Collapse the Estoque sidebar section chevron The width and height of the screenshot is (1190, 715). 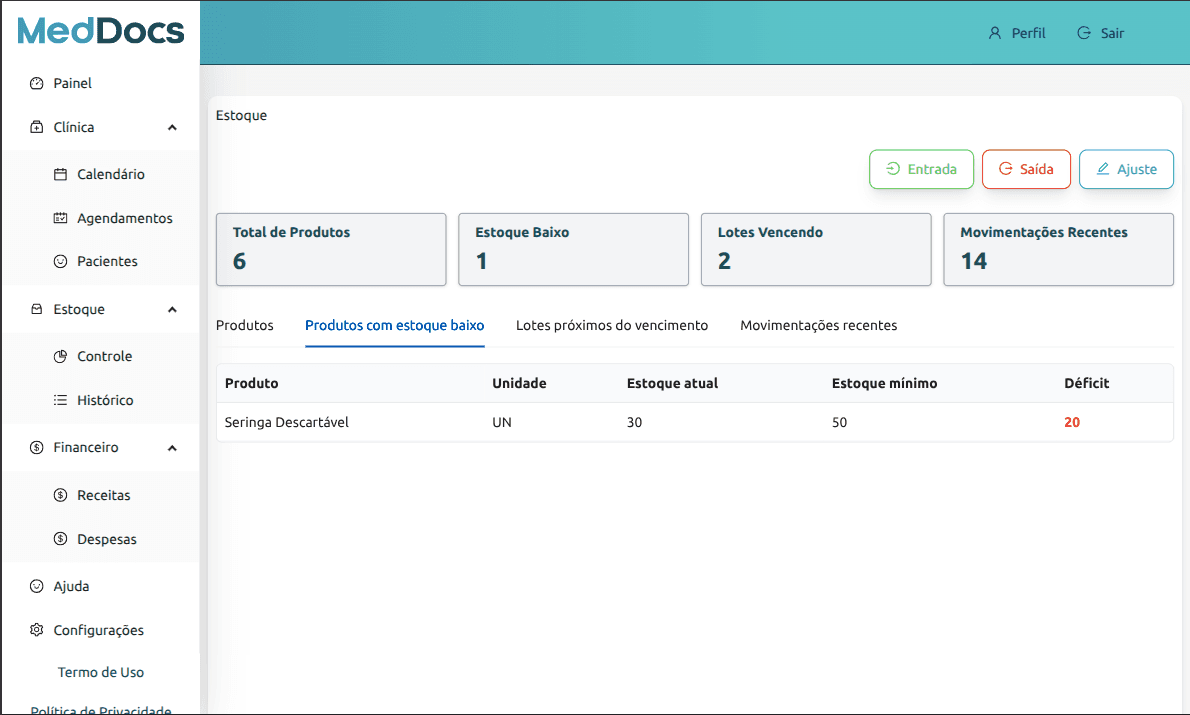(172, 310)
